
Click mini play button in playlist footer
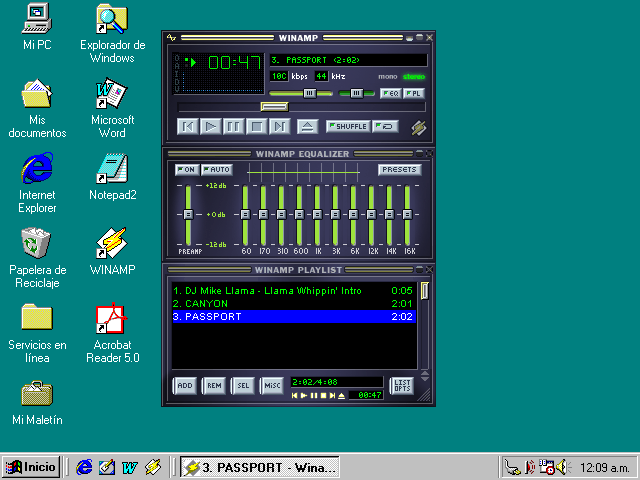pos(304,396)
